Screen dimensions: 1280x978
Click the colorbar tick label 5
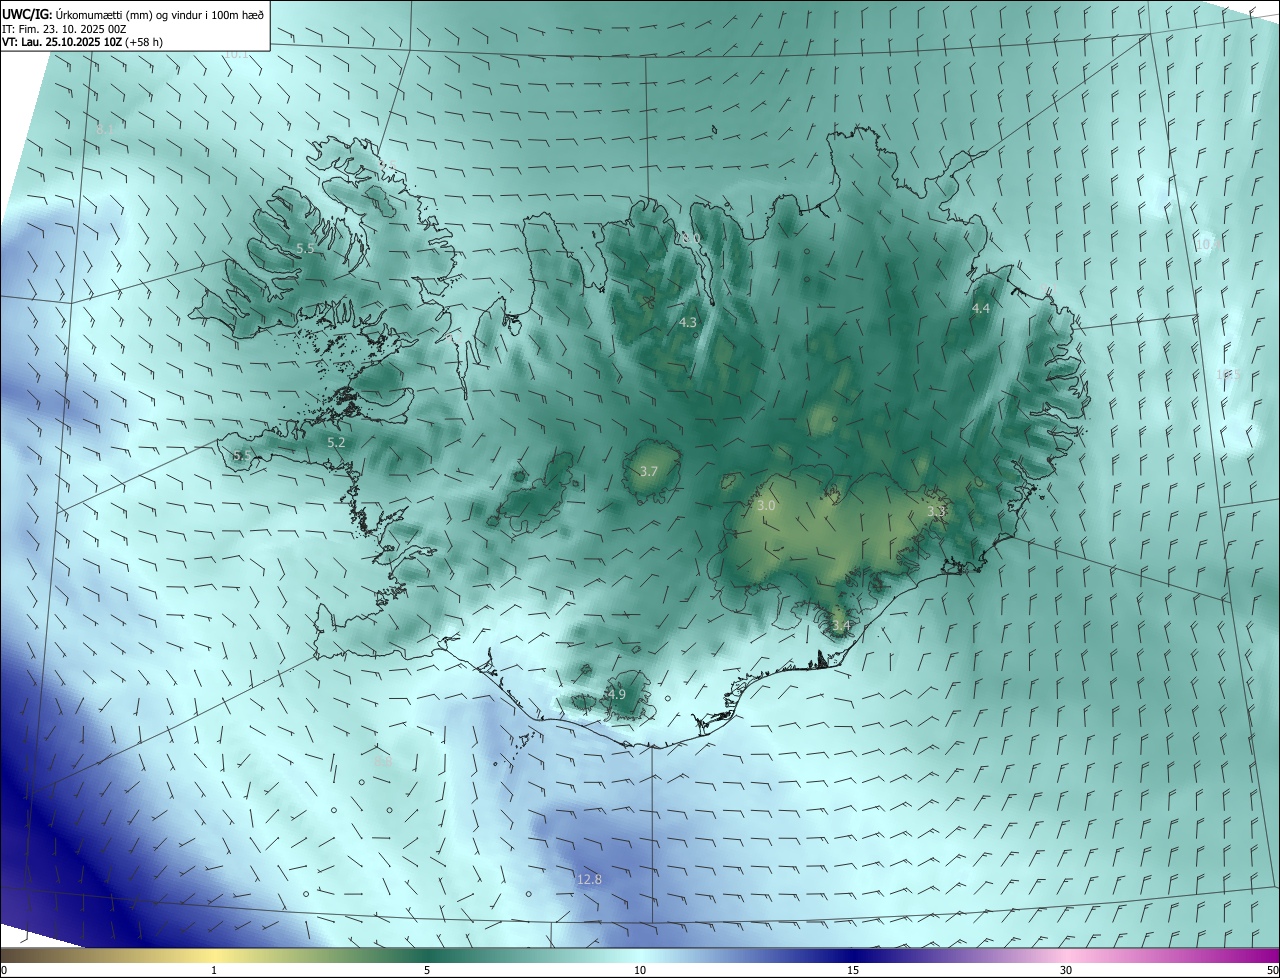(427, 970)
